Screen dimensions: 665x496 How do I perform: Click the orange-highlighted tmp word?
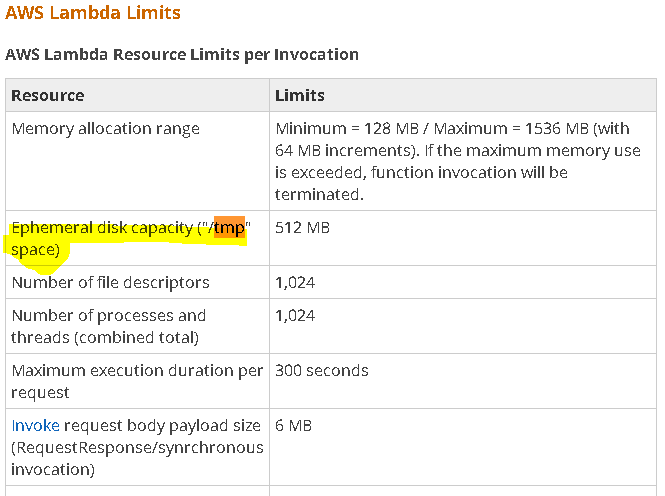click(x=230, y=228)
